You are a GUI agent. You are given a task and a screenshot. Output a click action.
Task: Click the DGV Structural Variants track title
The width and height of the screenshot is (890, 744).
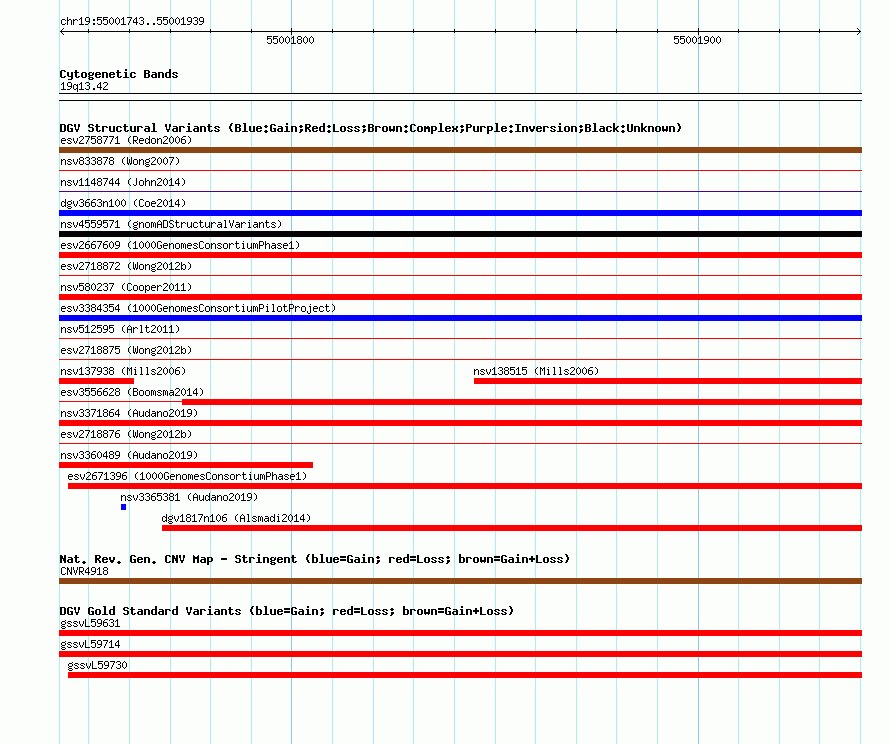point(371,128)
